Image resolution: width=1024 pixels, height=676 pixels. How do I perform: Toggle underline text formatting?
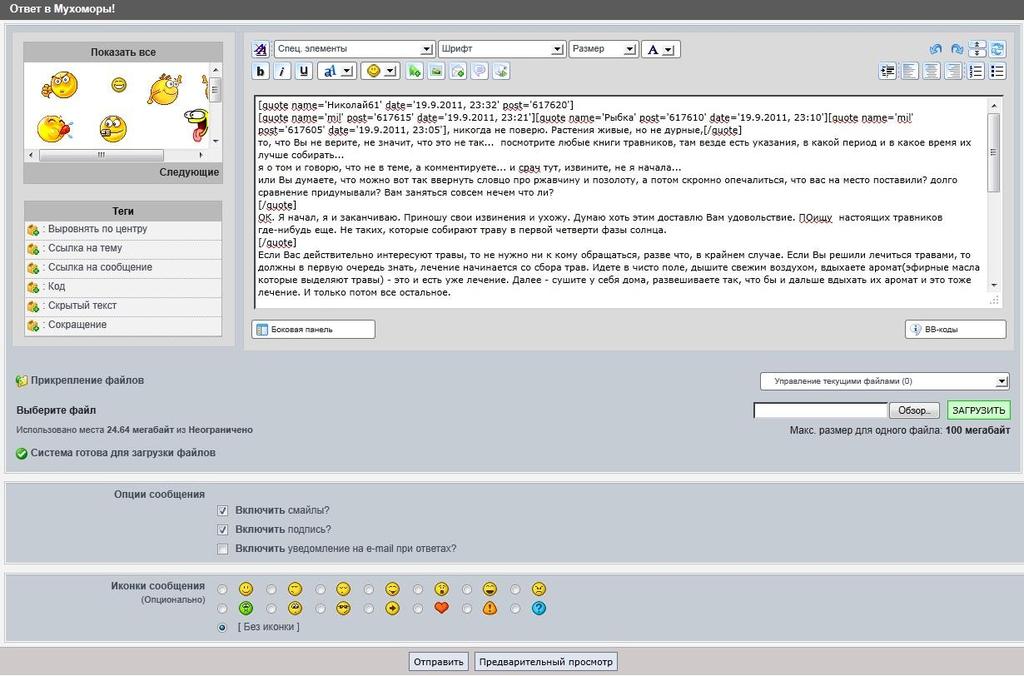(x=303, y=71)
